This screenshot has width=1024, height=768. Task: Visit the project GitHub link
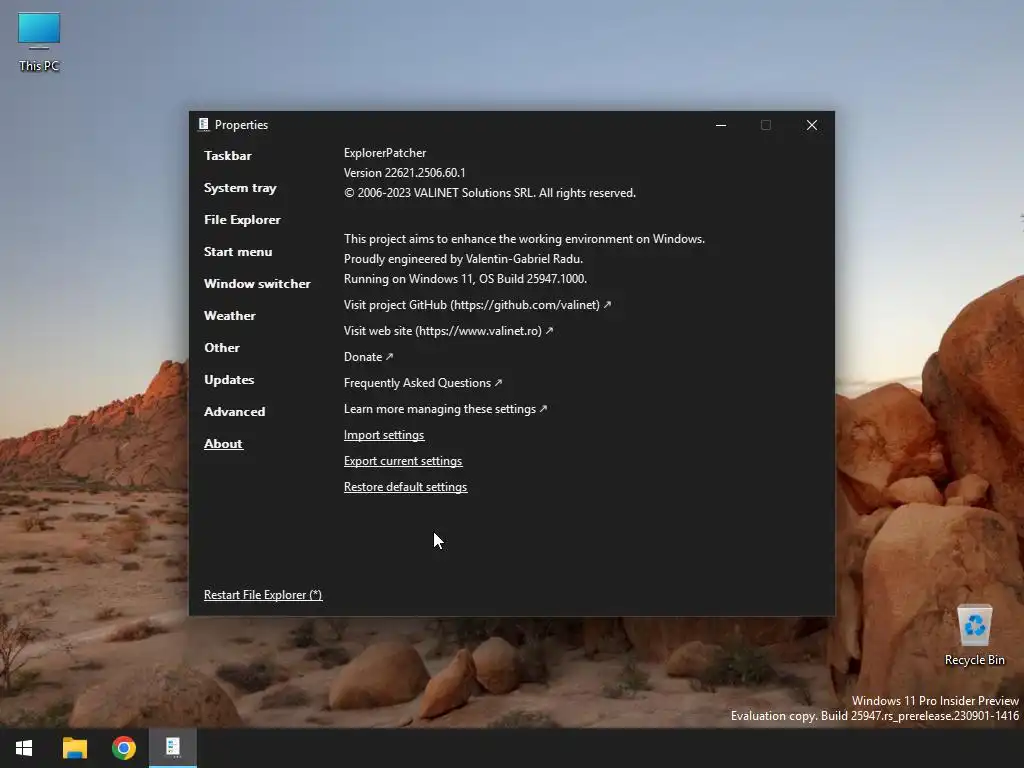pyautogui.click(x=477, y=305)
